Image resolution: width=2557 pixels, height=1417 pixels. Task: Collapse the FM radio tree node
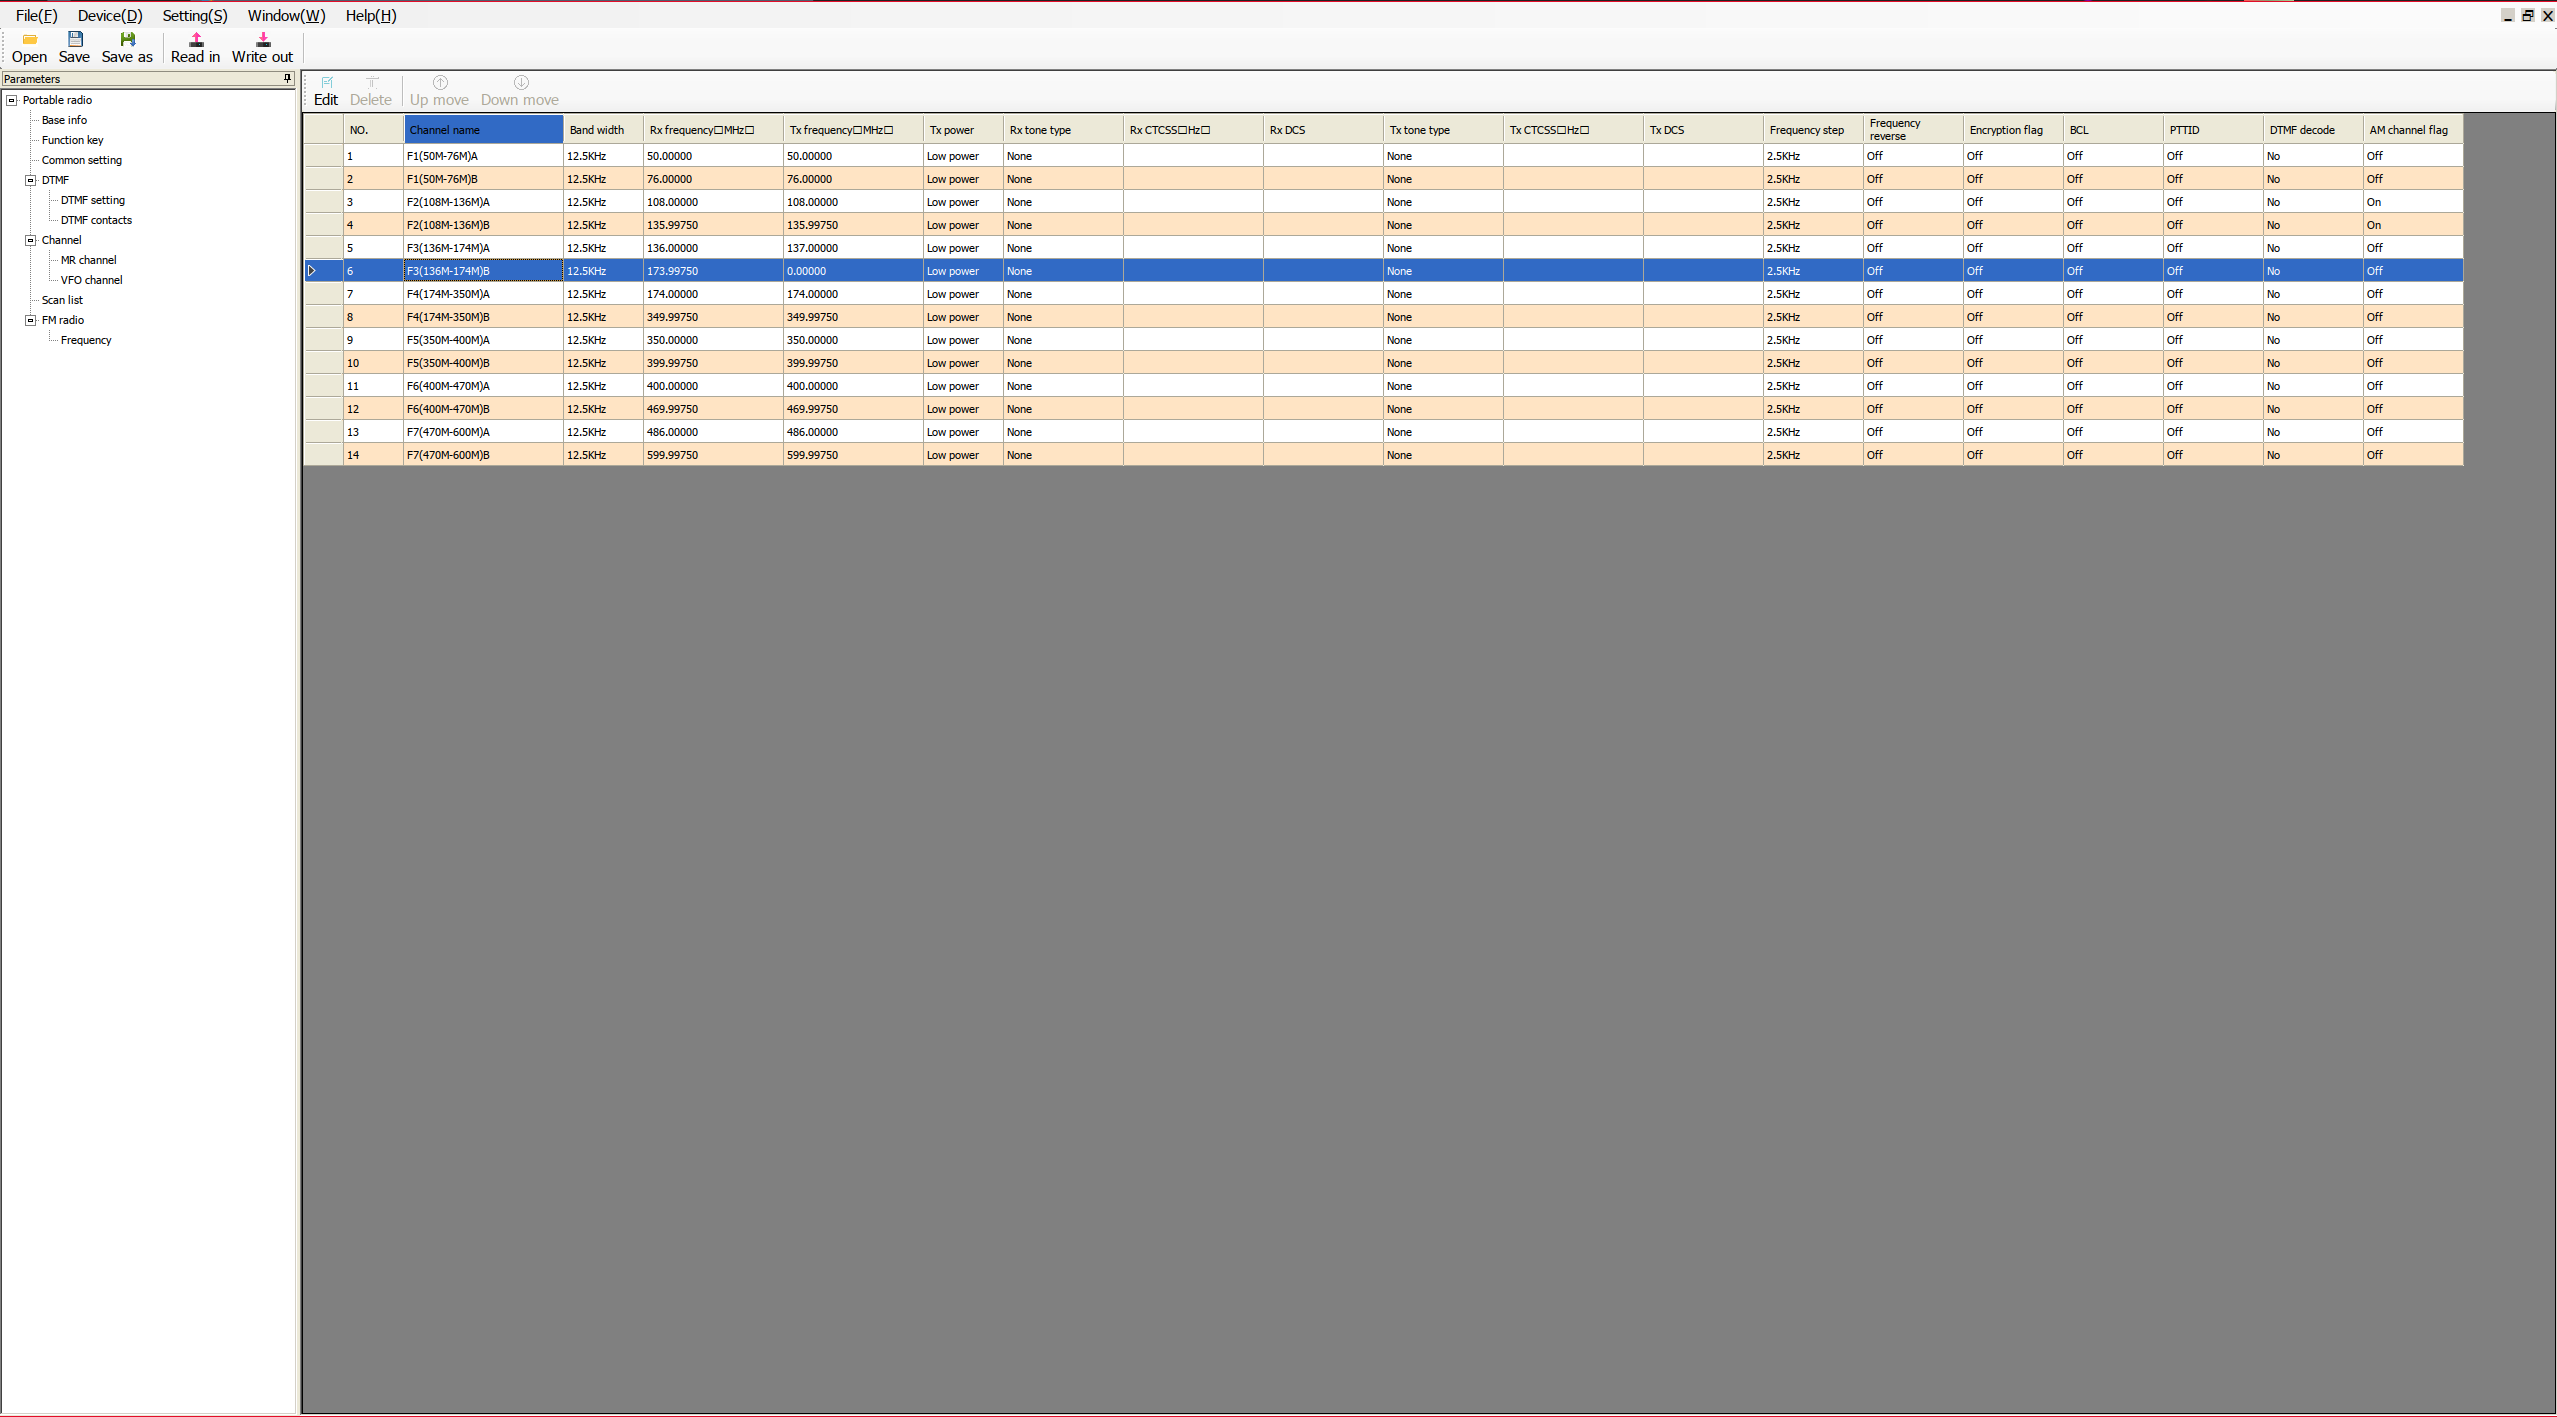tap(31, 320)
